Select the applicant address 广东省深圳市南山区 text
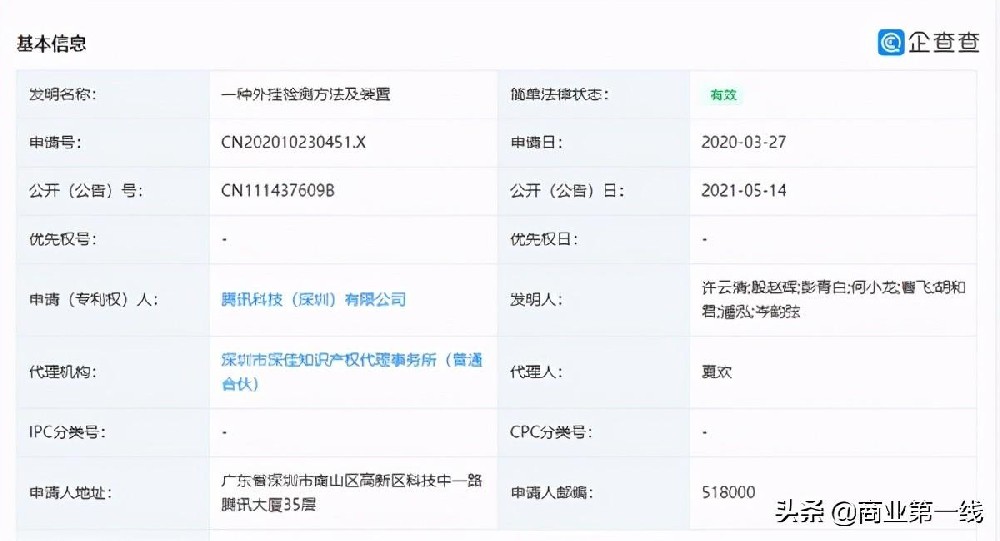The image size is (1000, 541). 351,492
